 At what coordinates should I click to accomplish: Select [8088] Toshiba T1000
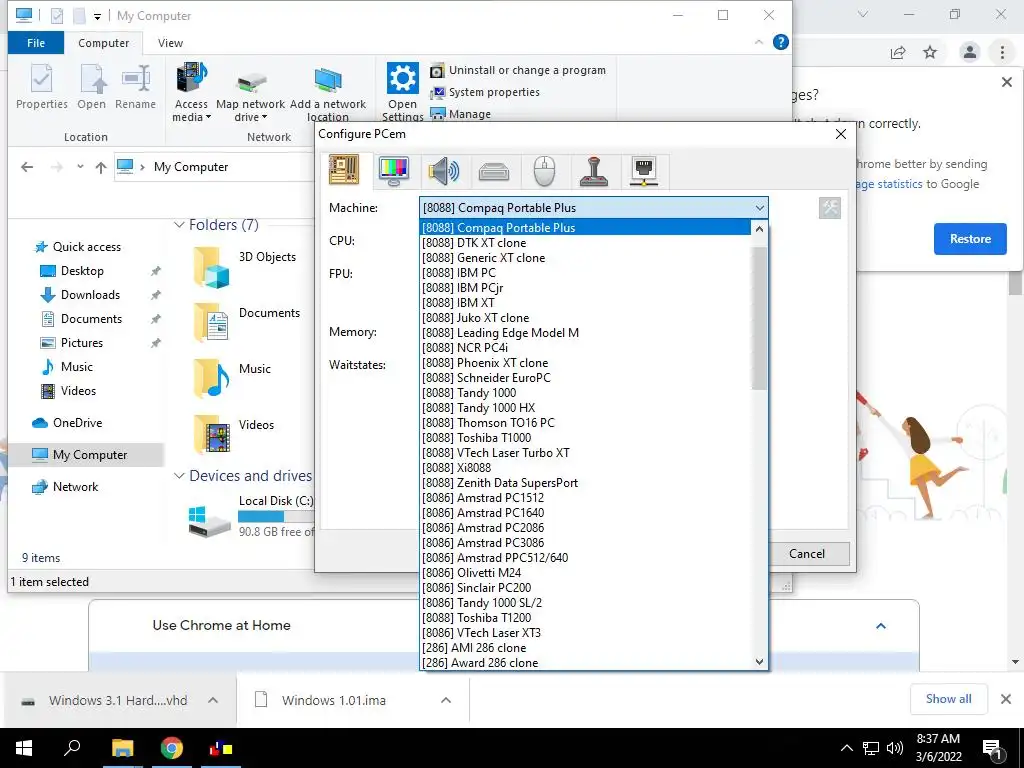point(585,438)
